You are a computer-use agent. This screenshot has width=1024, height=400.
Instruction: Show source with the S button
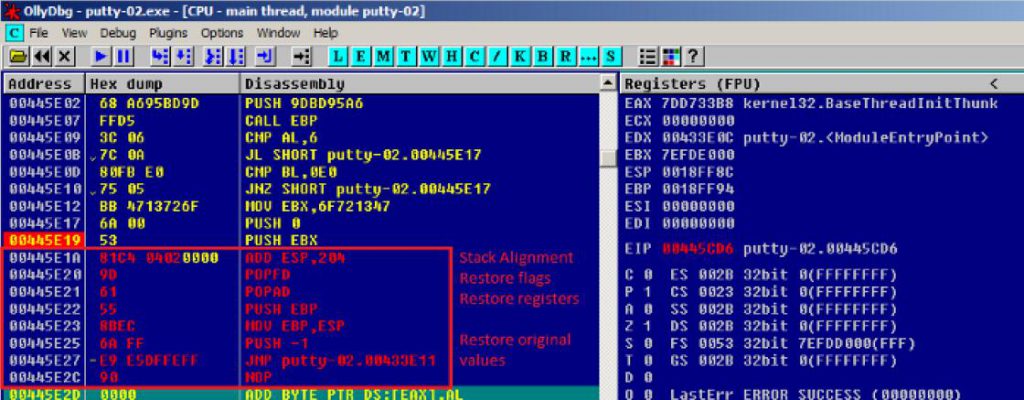610,57
